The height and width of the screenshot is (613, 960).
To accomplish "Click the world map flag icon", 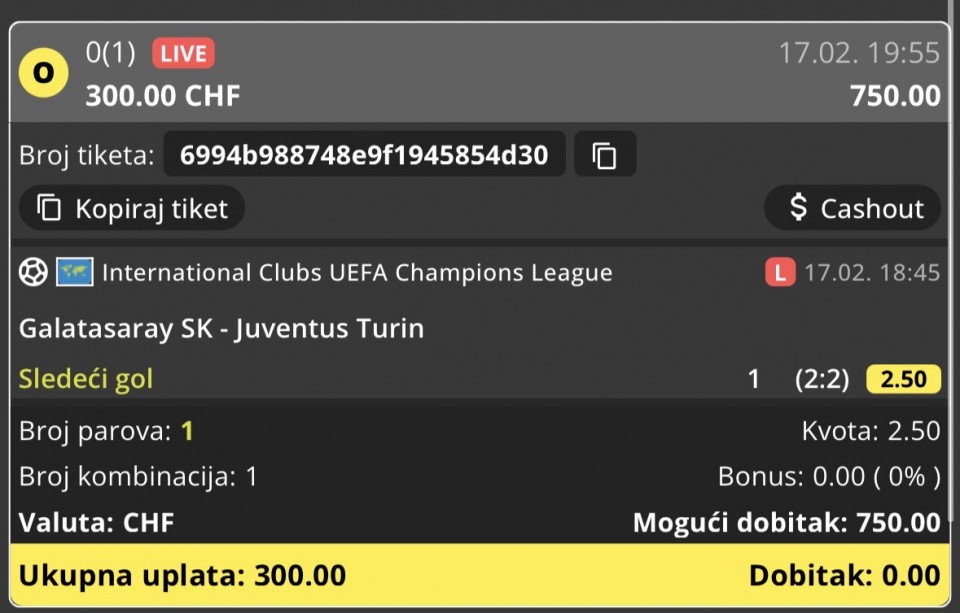I will [x=75, y=272].
